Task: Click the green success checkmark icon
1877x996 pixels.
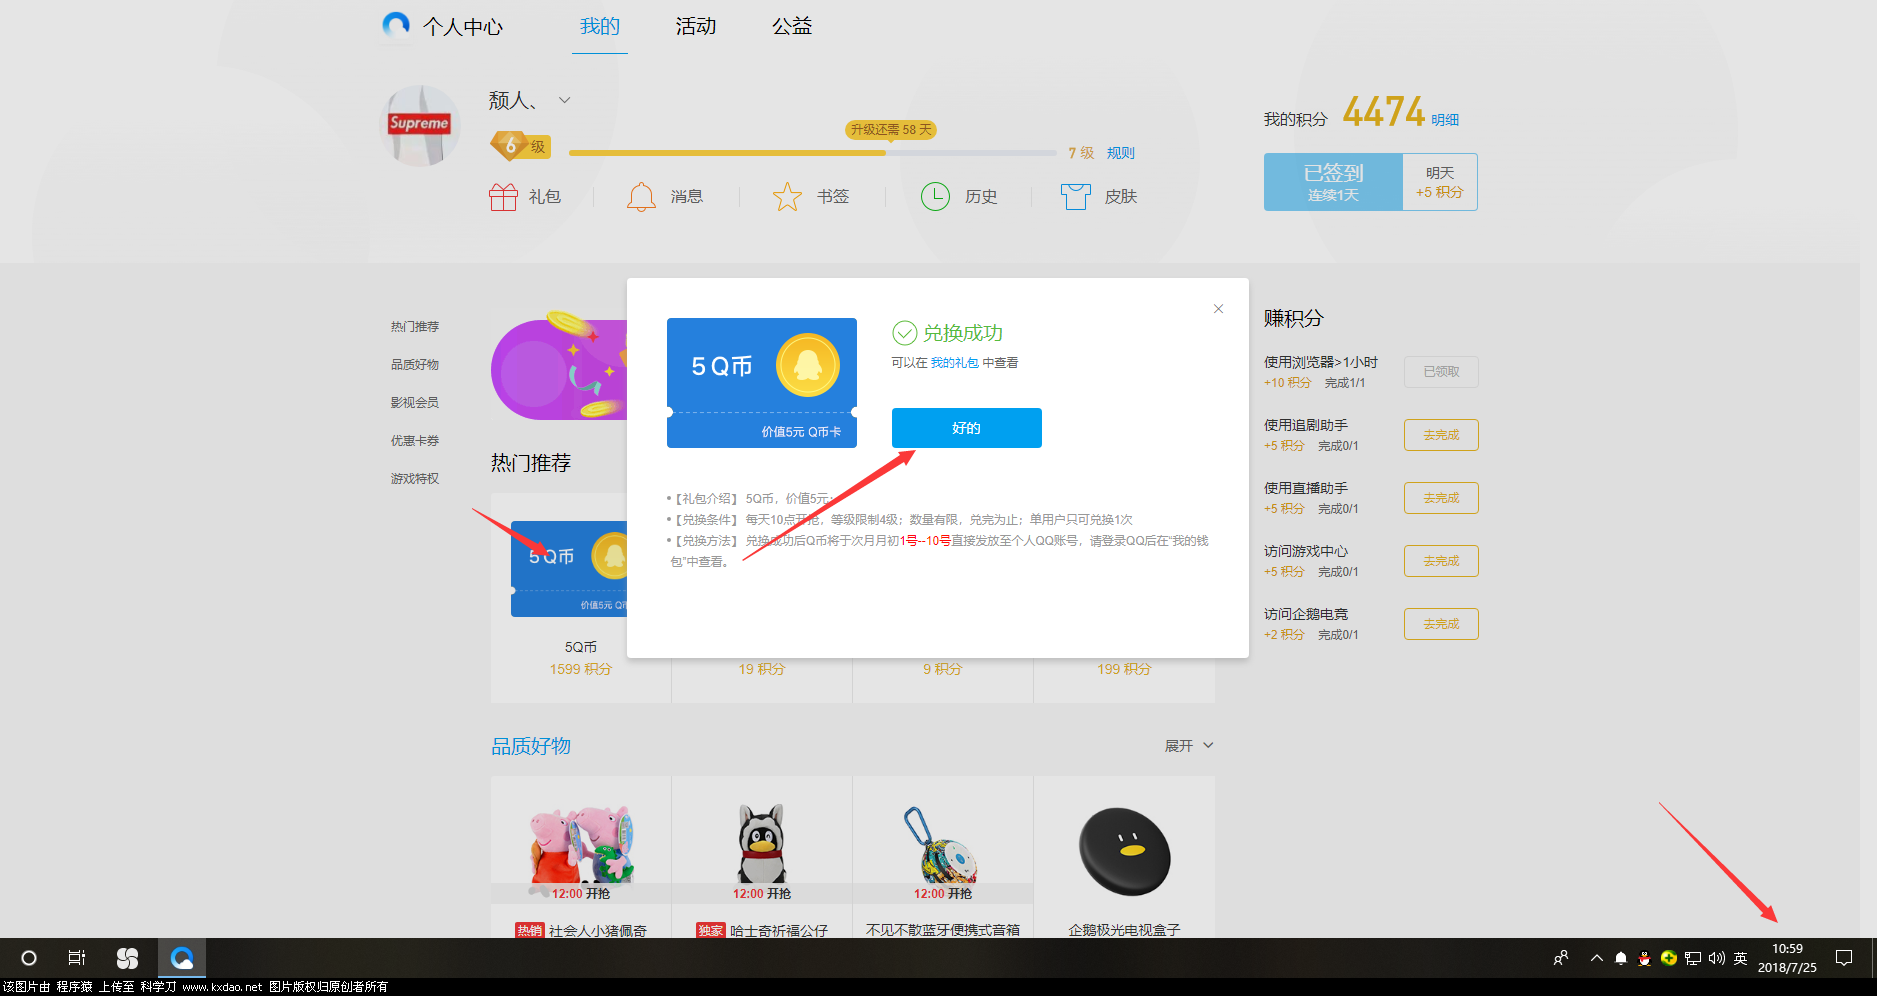Action: 905,333
